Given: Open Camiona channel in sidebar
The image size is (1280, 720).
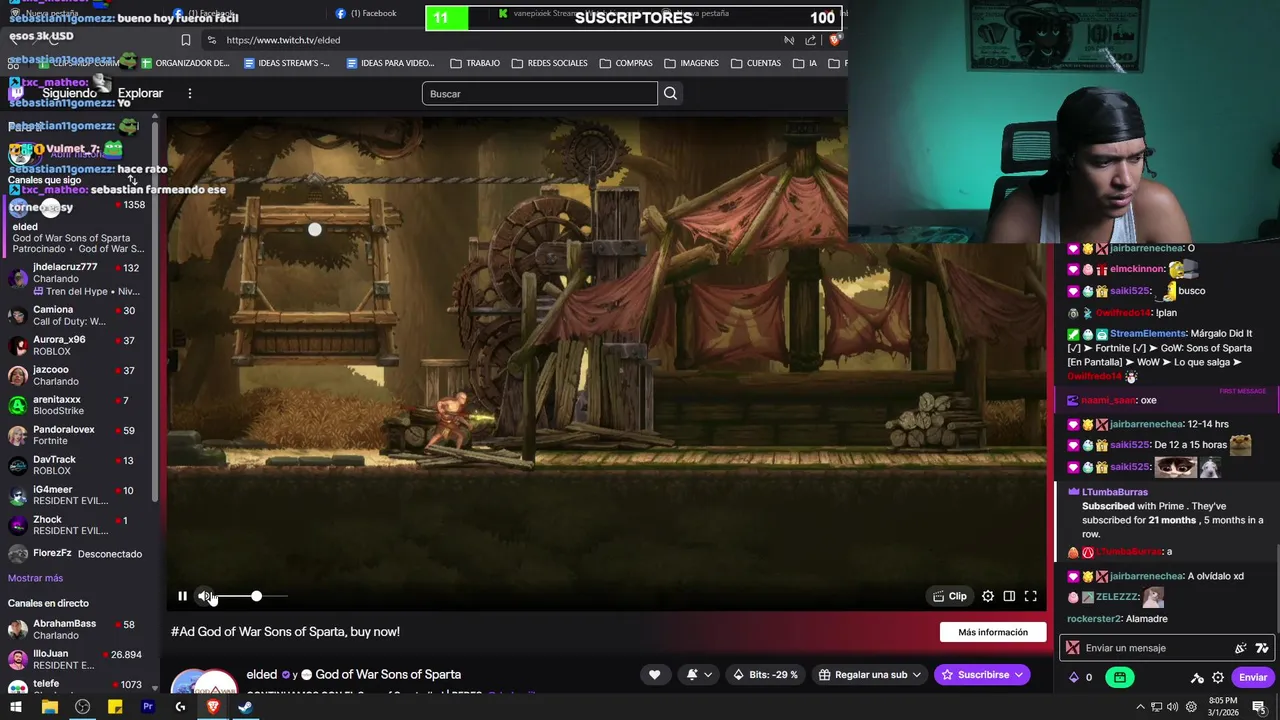Looking at the screenshot, I should [x=77, y=316].
